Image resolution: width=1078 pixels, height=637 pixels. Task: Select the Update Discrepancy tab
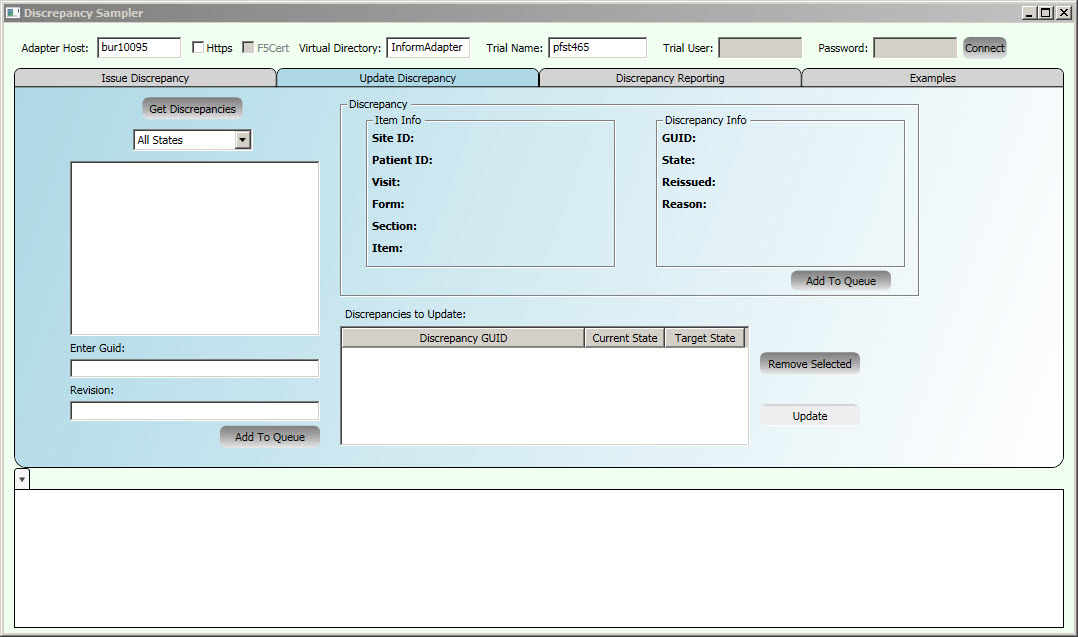[x=408, y=78]
